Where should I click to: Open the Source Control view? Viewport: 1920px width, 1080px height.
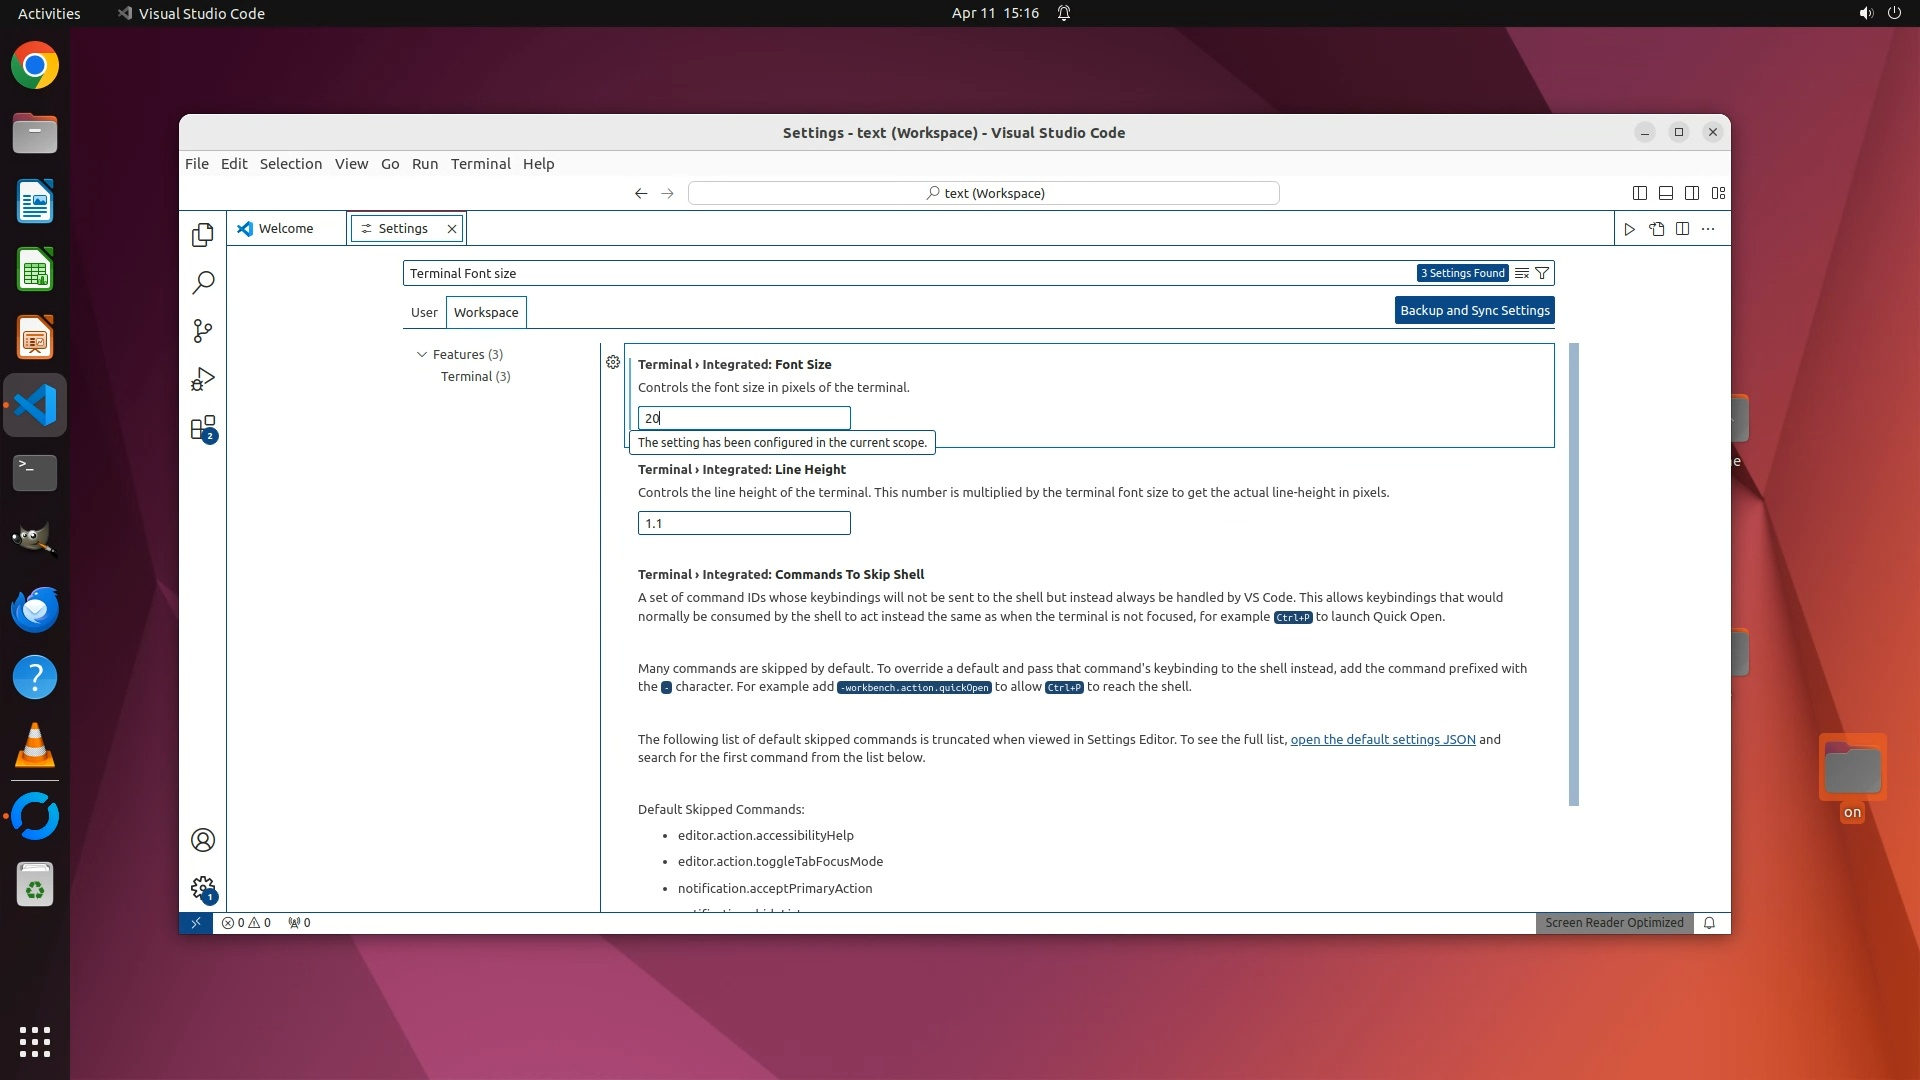click(203, 331)
